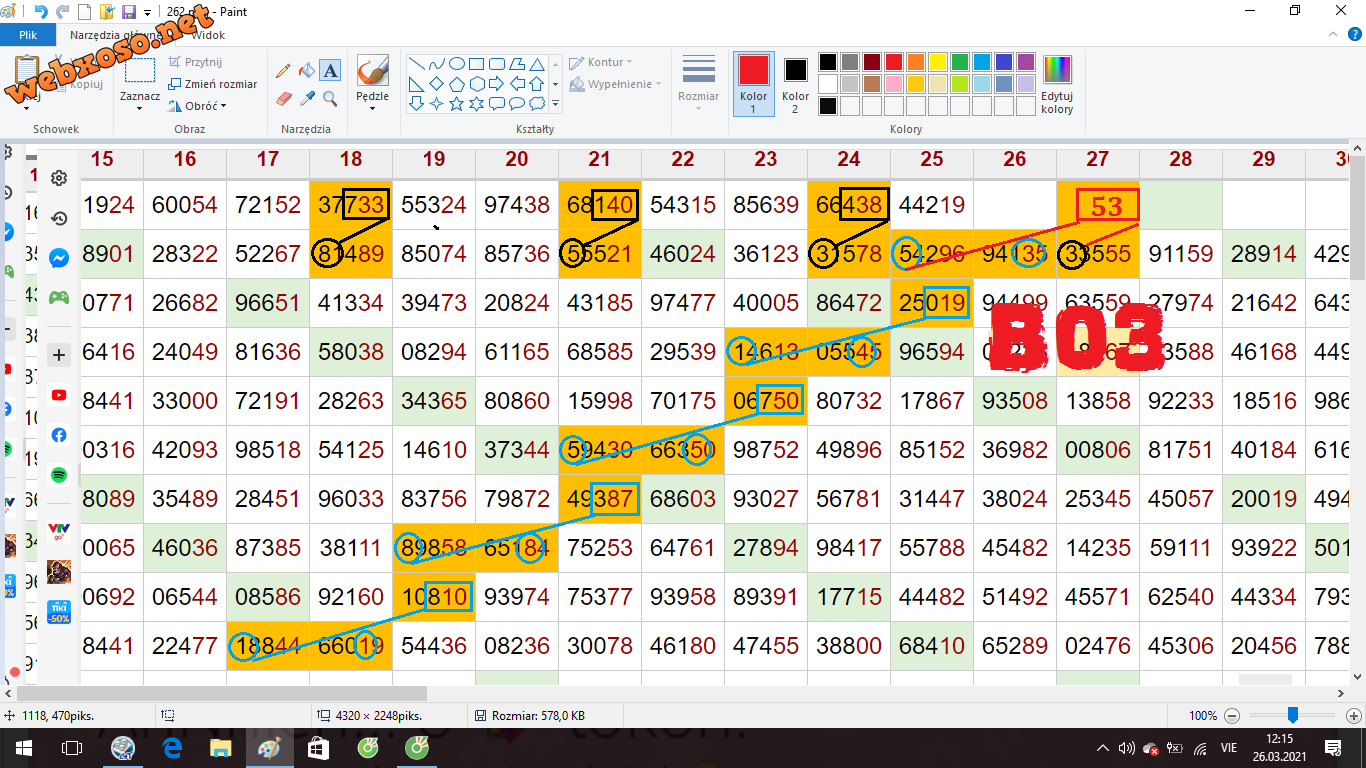Select the Cloud callout shape
Viewport: 1366px width, 768px height.
point(536,103)
